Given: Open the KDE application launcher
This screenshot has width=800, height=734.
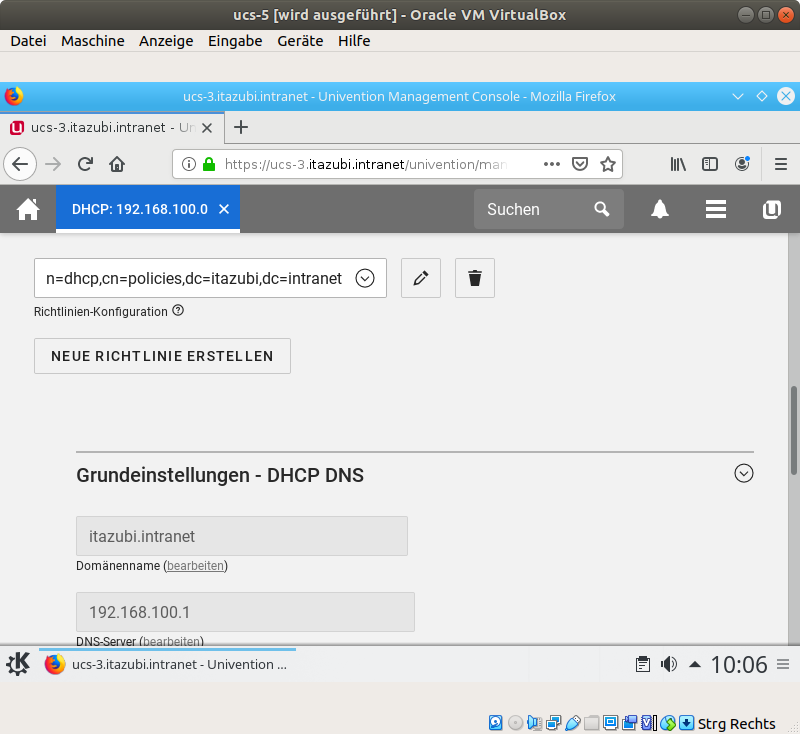Looking at the screenshot, I should 18,664.
